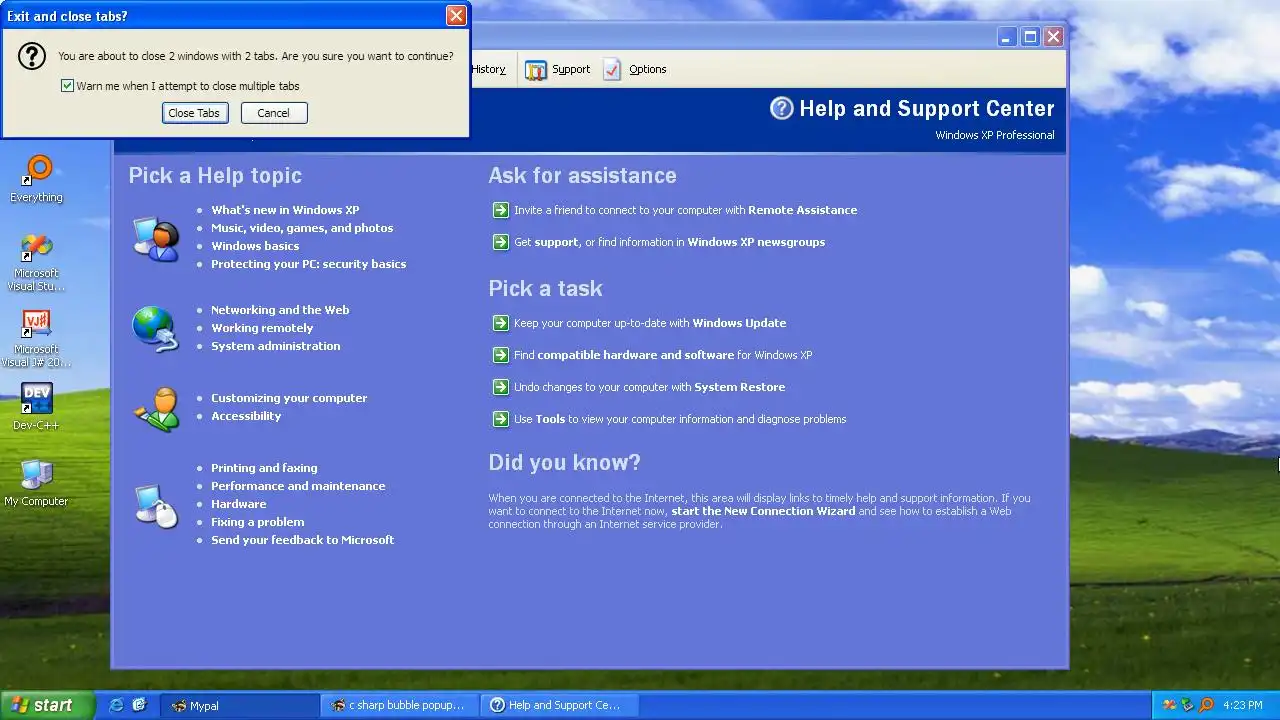Click the arrow icon beside System Restore
This screenshot has height=720, width=1280.
pos(501,387)
